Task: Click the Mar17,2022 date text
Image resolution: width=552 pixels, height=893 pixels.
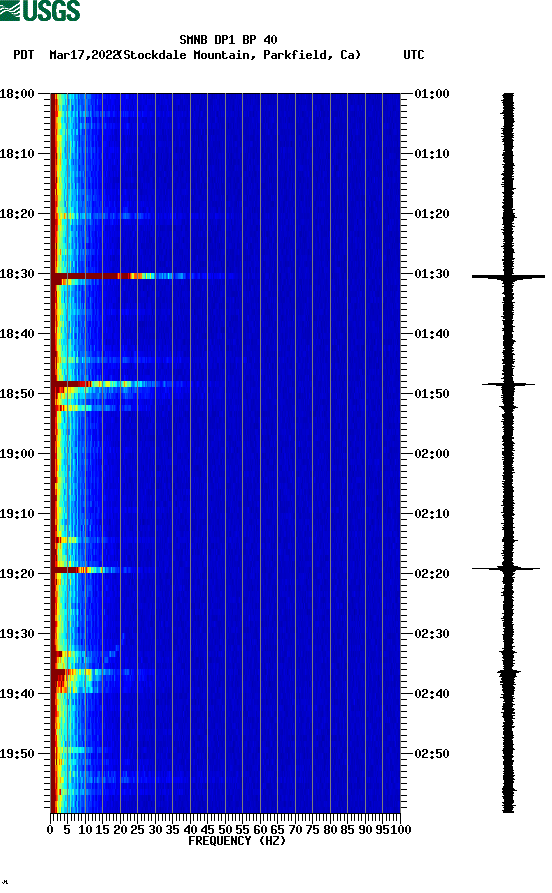Action: (84, 55)
